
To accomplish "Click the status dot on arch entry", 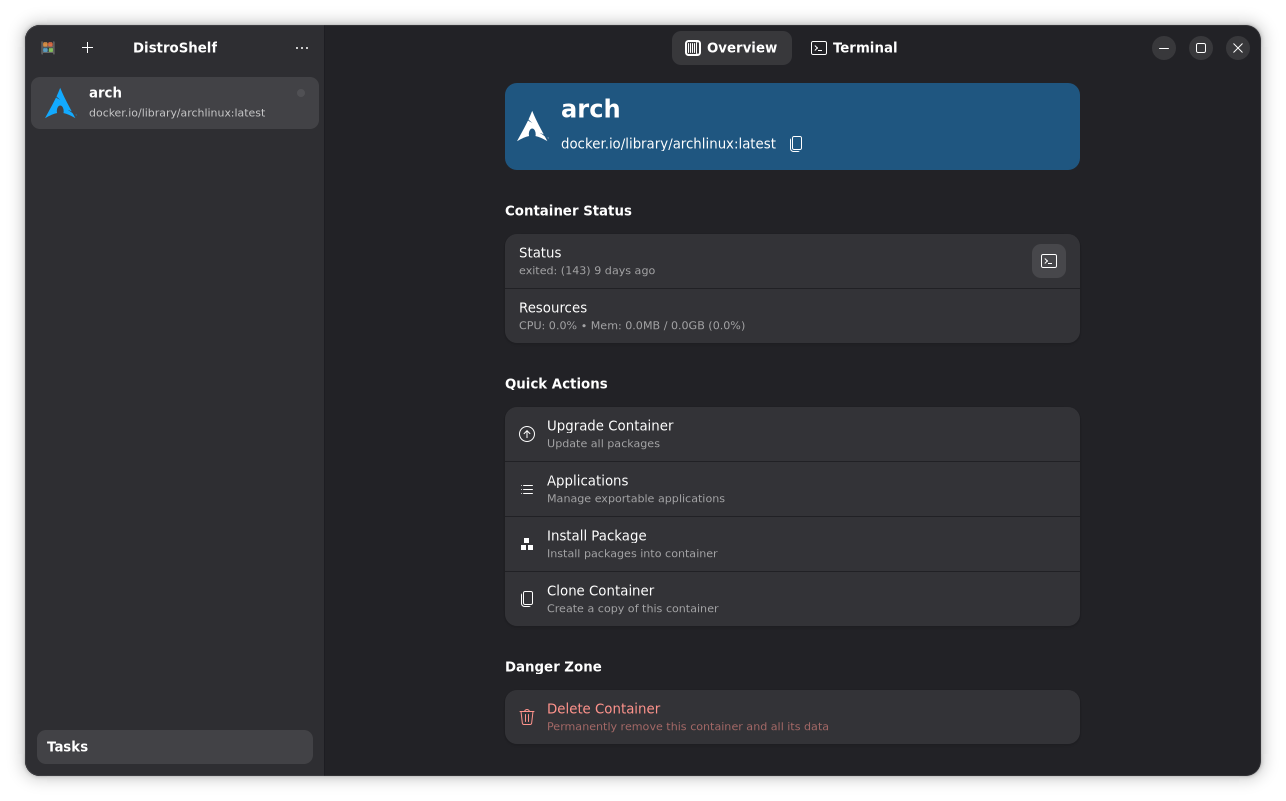I will click(x=301, y=93).
